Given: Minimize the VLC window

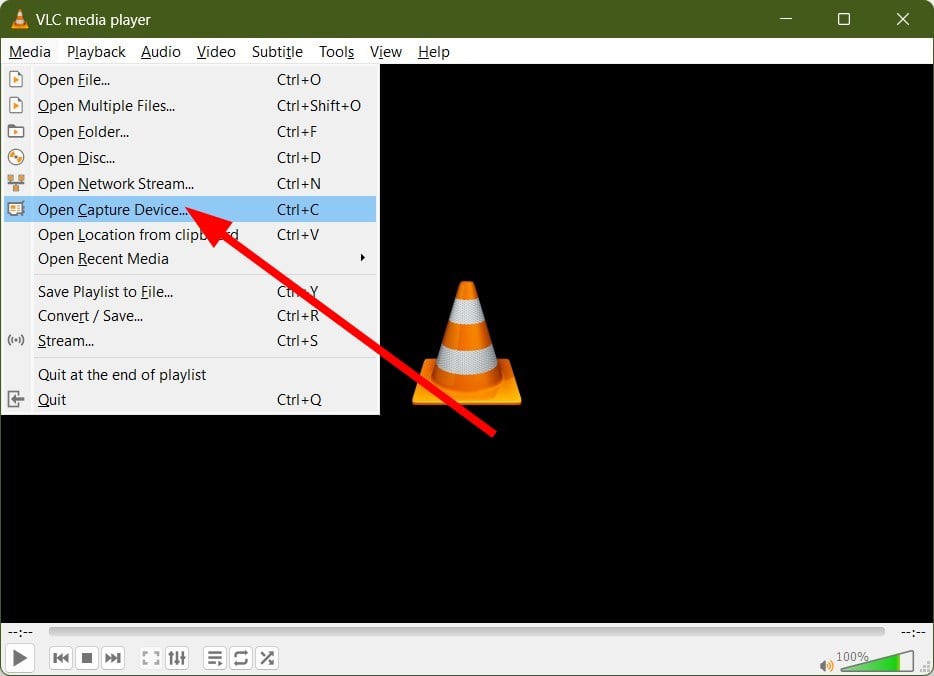Looking at the screenshot, I should (x=786, y=19).
